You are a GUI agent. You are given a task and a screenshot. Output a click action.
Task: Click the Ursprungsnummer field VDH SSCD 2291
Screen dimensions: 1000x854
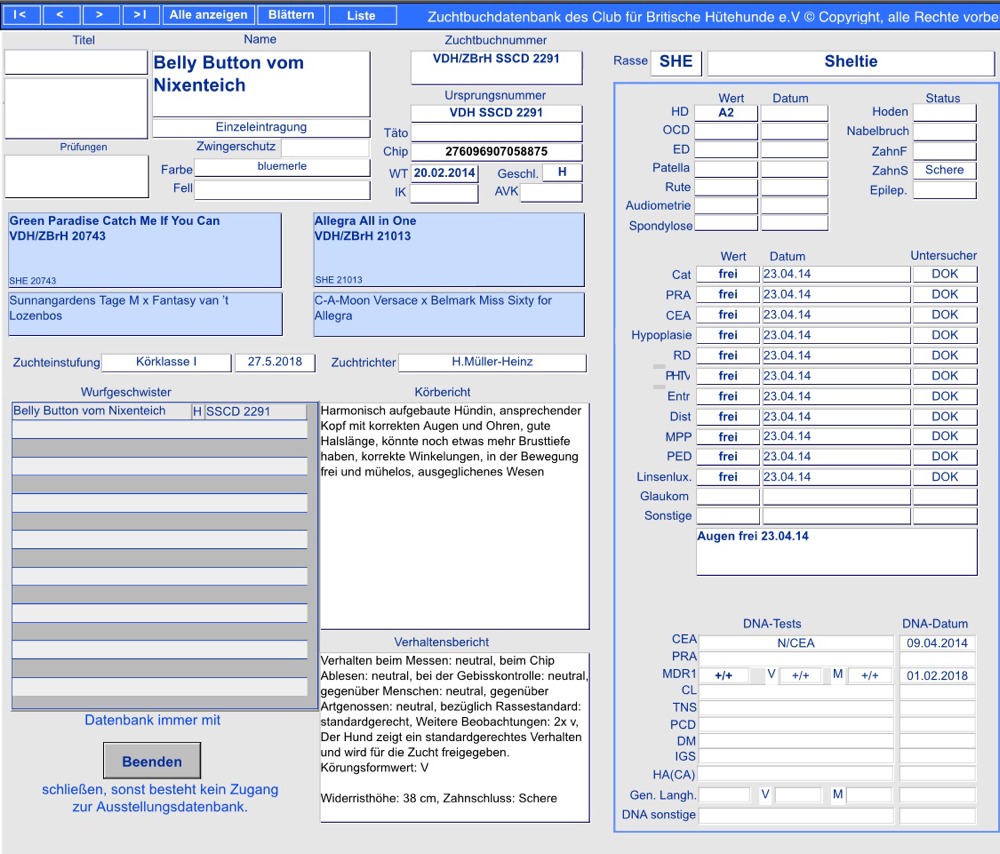tap(496, 113)
